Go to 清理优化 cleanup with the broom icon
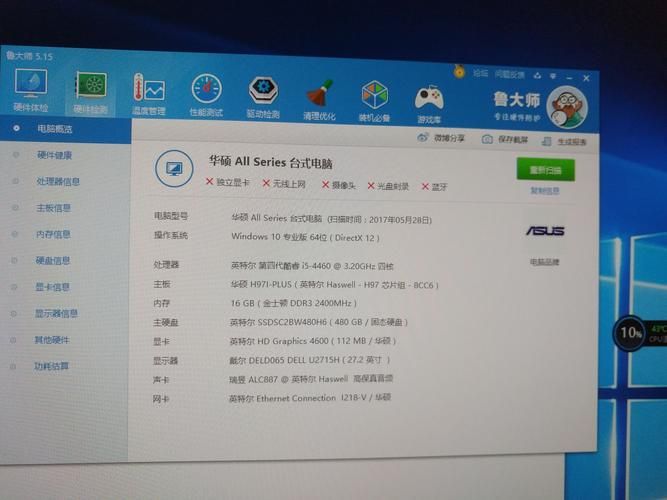This screenshot has width=667, height=500. 319,99
